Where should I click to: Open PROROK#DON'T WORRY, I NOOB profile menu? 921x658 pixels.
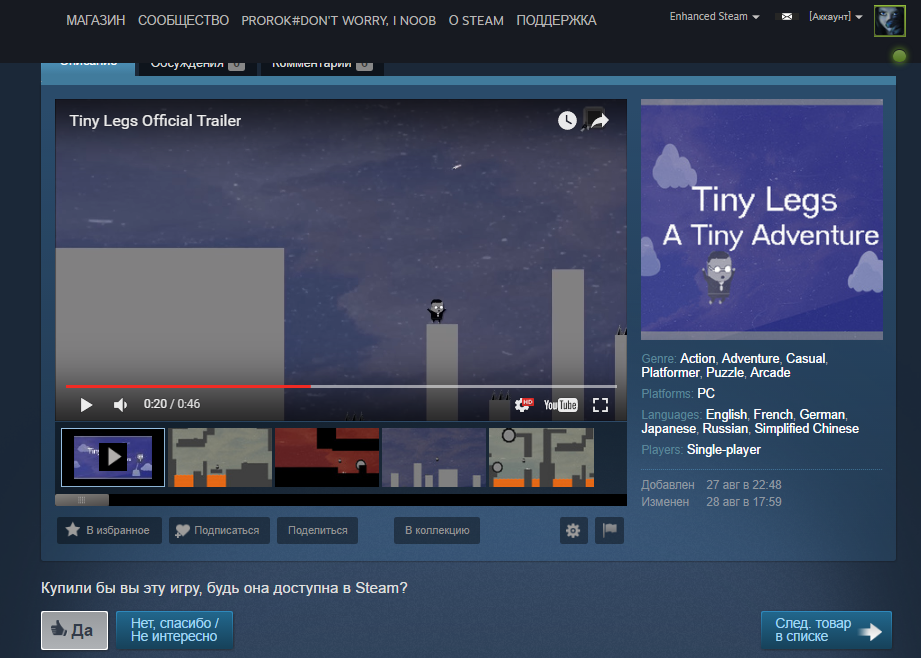point(338,21)
